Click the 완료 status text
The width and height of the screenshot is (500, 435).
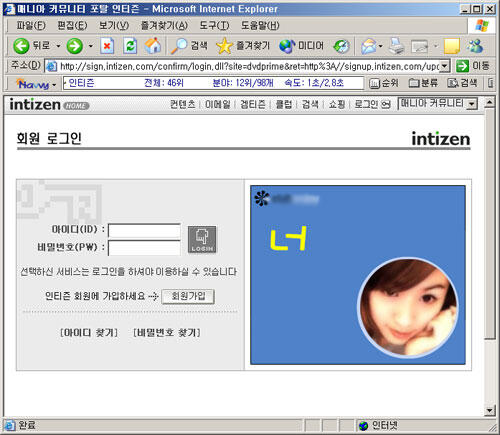pyautogui.click(x=27, y=425)
